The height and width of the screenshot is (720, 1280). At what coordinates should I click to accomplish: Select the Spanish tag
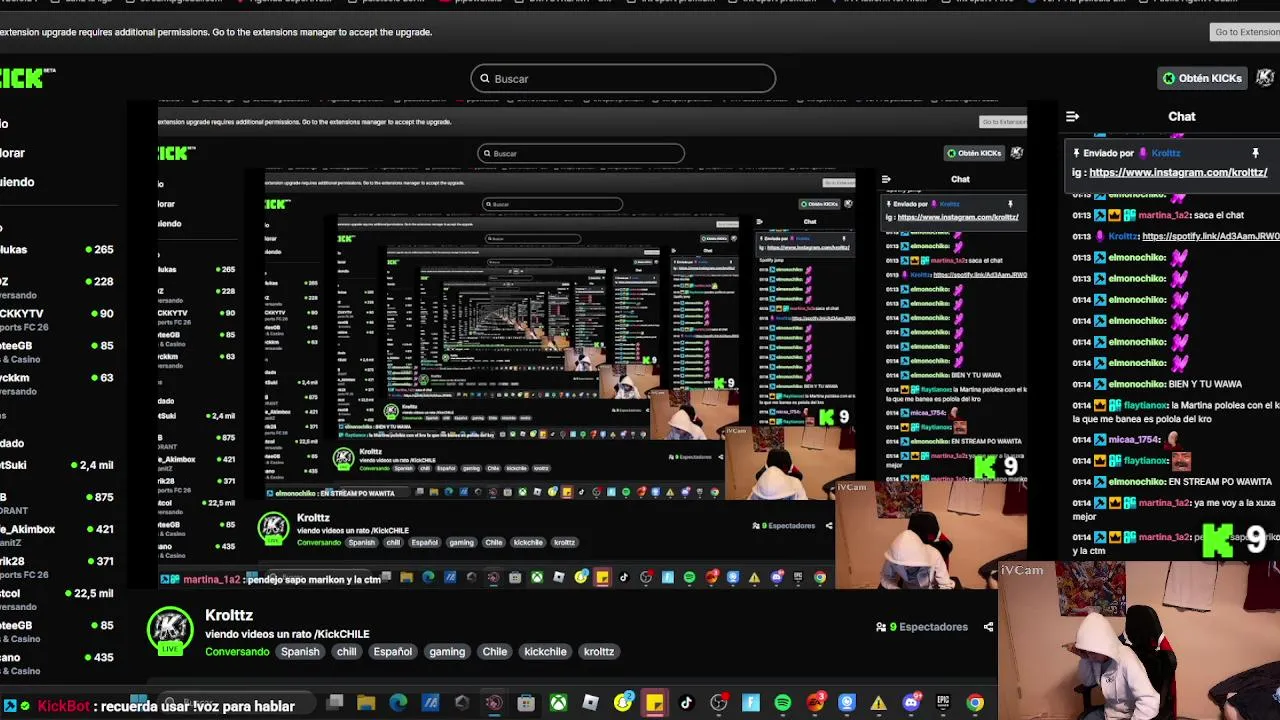click(300, 652)
